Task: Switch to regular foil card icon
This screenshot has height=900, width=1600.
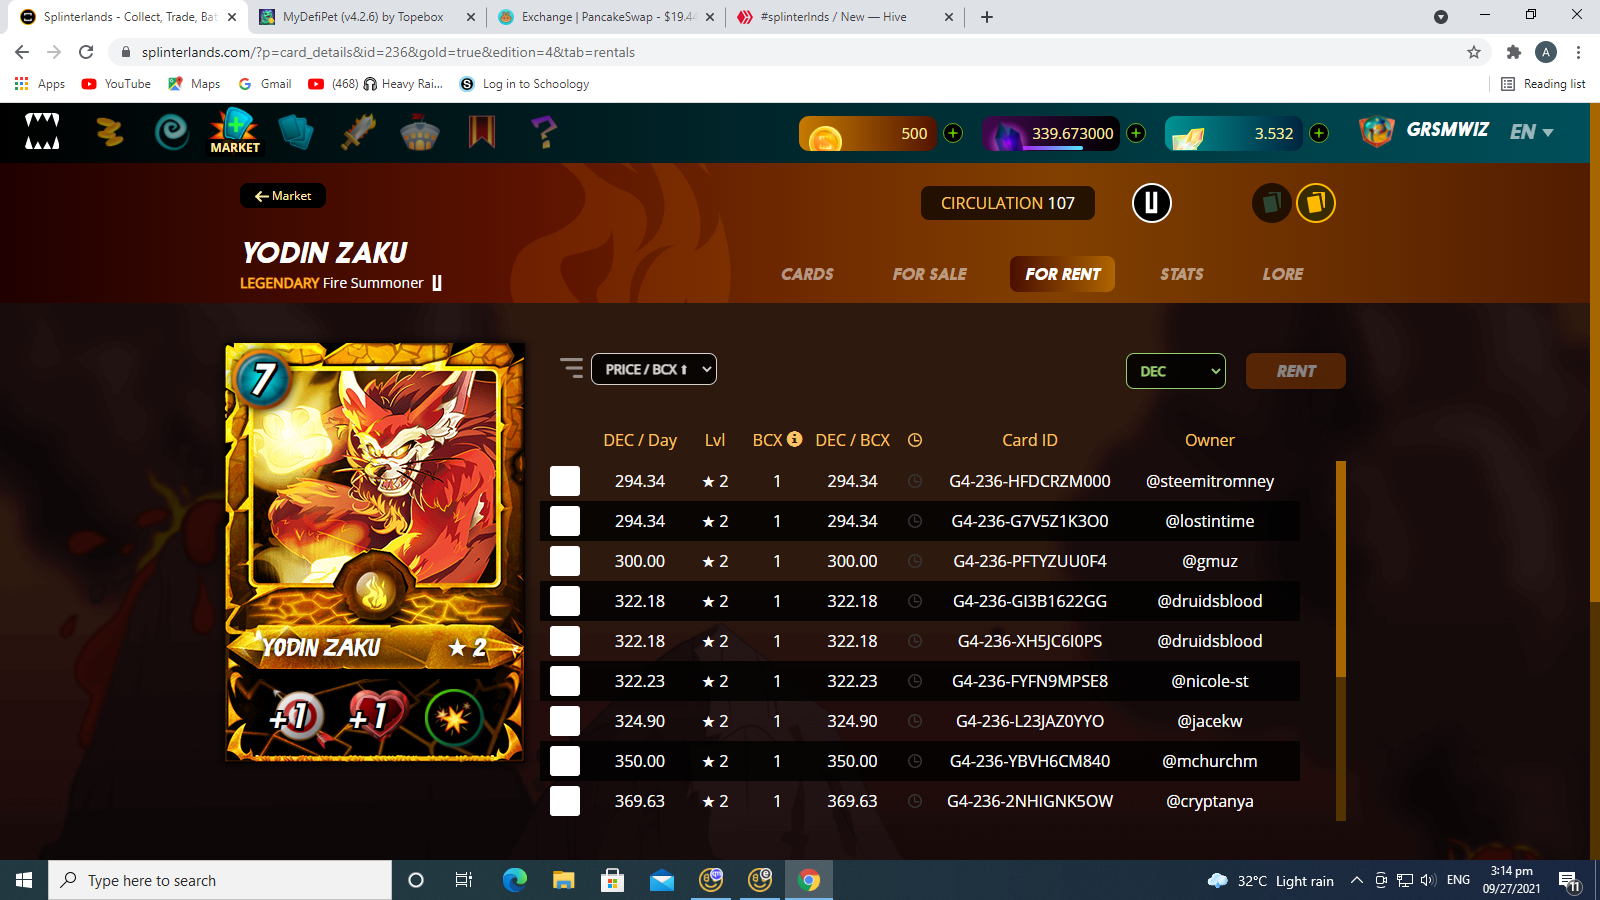Action: point(1271,203)
